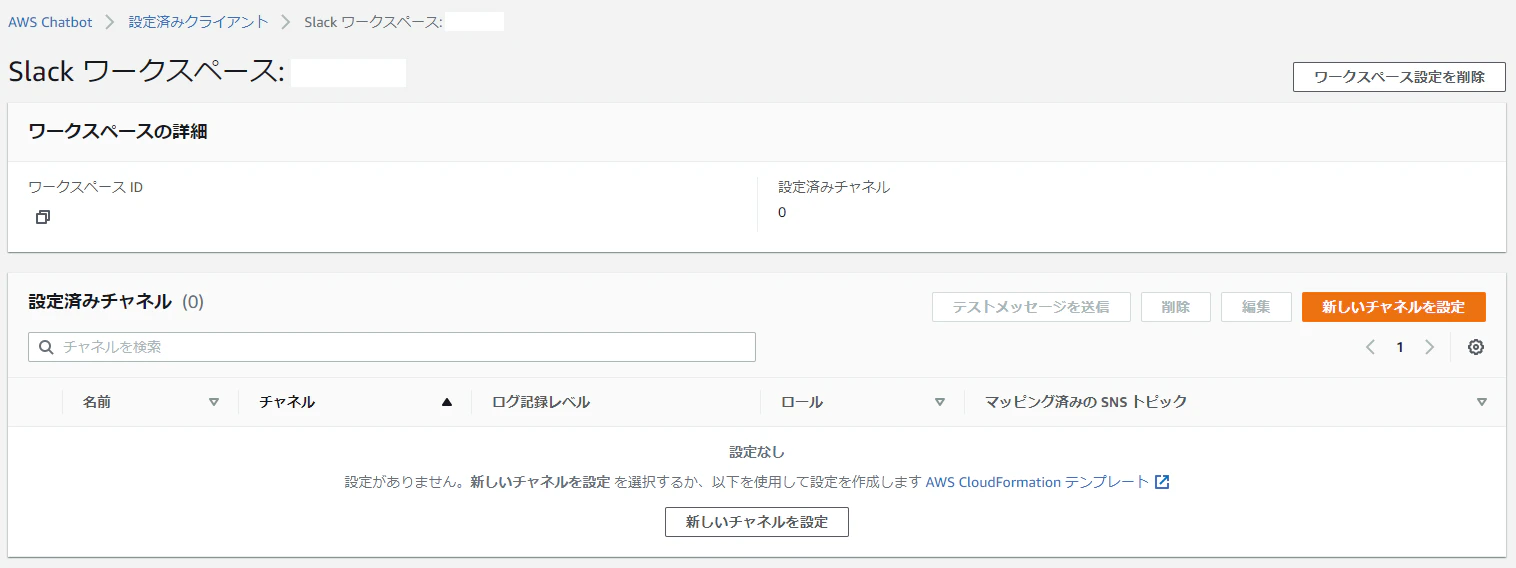Click 削除 button
Image resolution: width=1516 pixels, height=568 pixels.
click(x=1176, y=307)
